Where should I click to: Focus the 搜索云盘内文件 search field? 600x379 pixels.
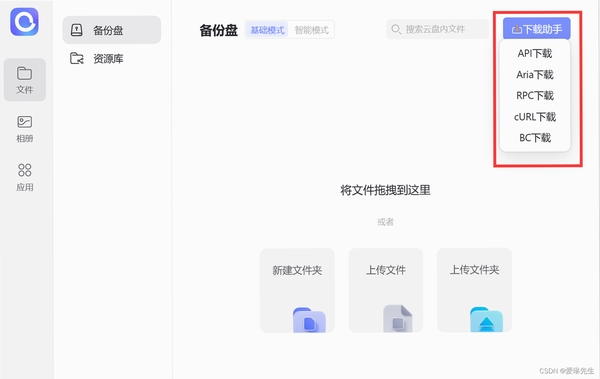coord(437,29)
